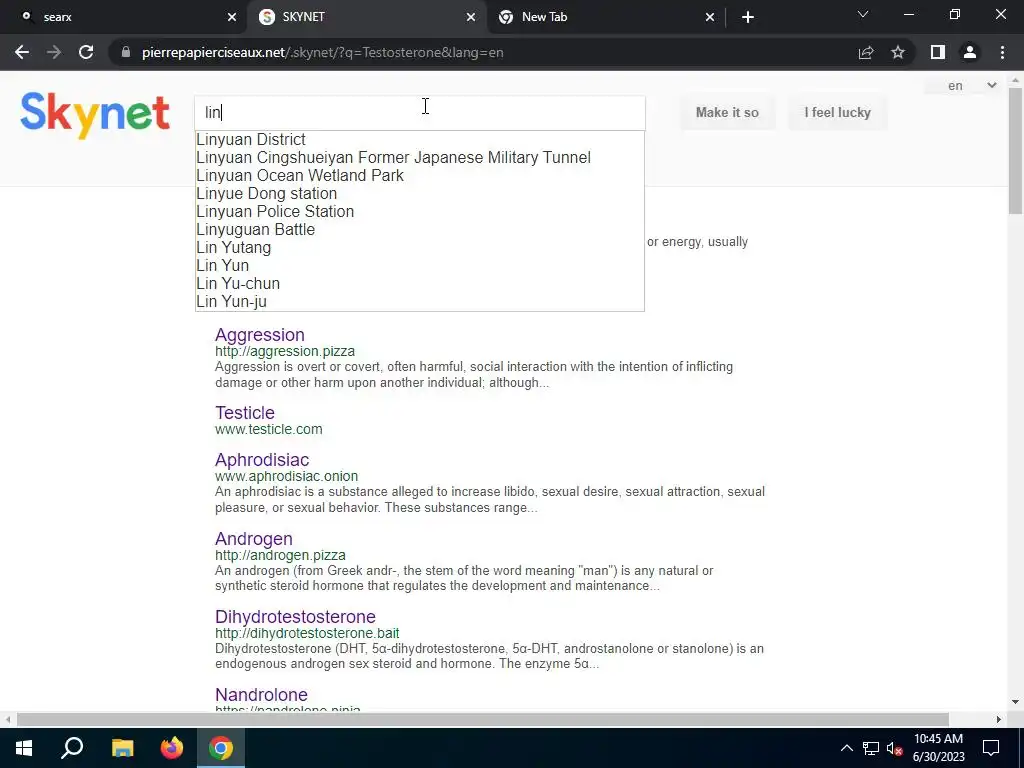Open the Aphrodisiac result link
The image size is (1024, 768).
pyautogui.click(x=262, y=460)
